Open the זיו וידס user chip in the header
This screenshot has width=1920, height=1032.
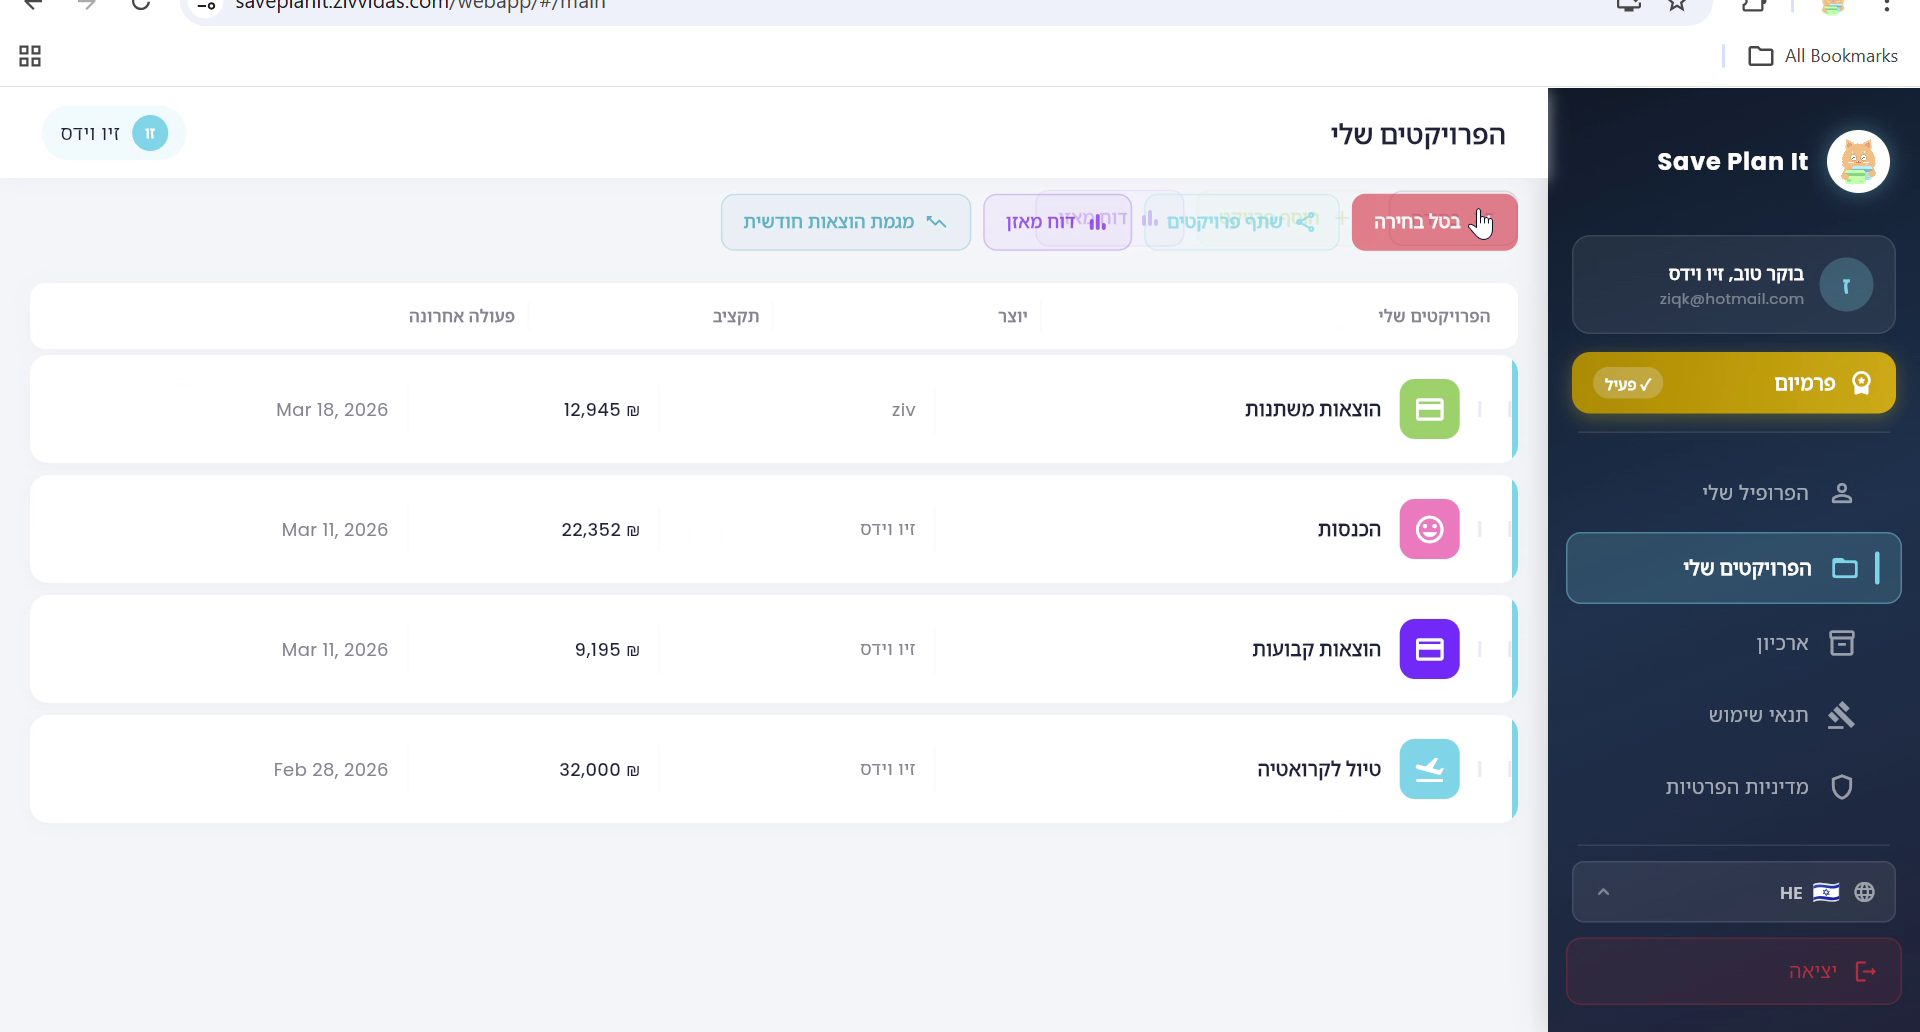[114, 133]
